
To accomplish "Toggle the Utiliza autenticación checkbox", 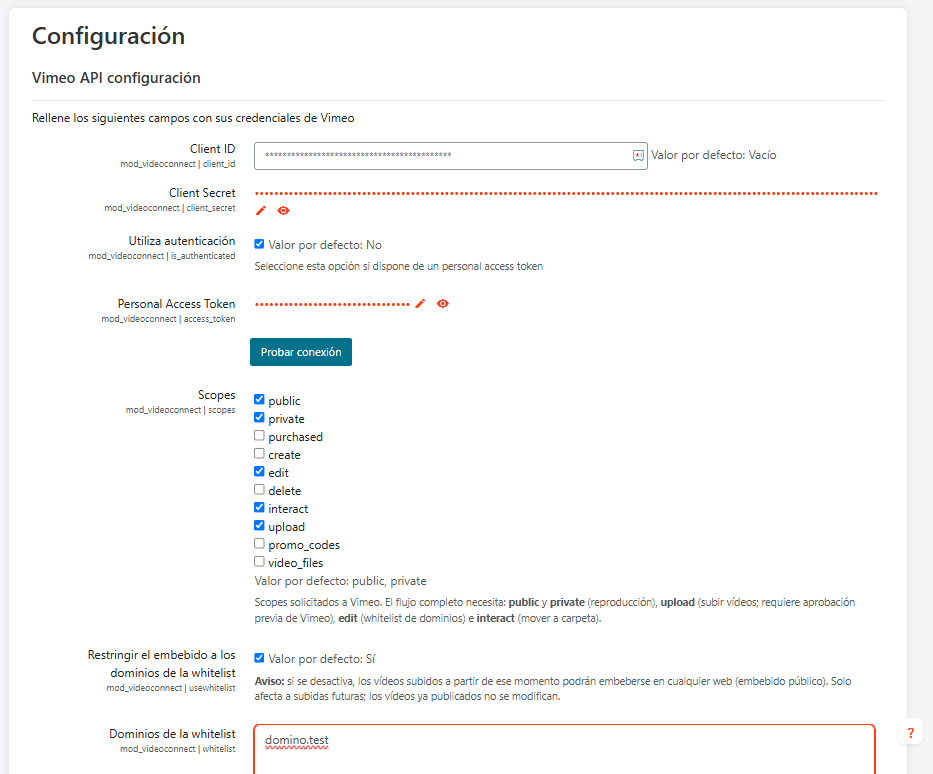I will point(259,244).
